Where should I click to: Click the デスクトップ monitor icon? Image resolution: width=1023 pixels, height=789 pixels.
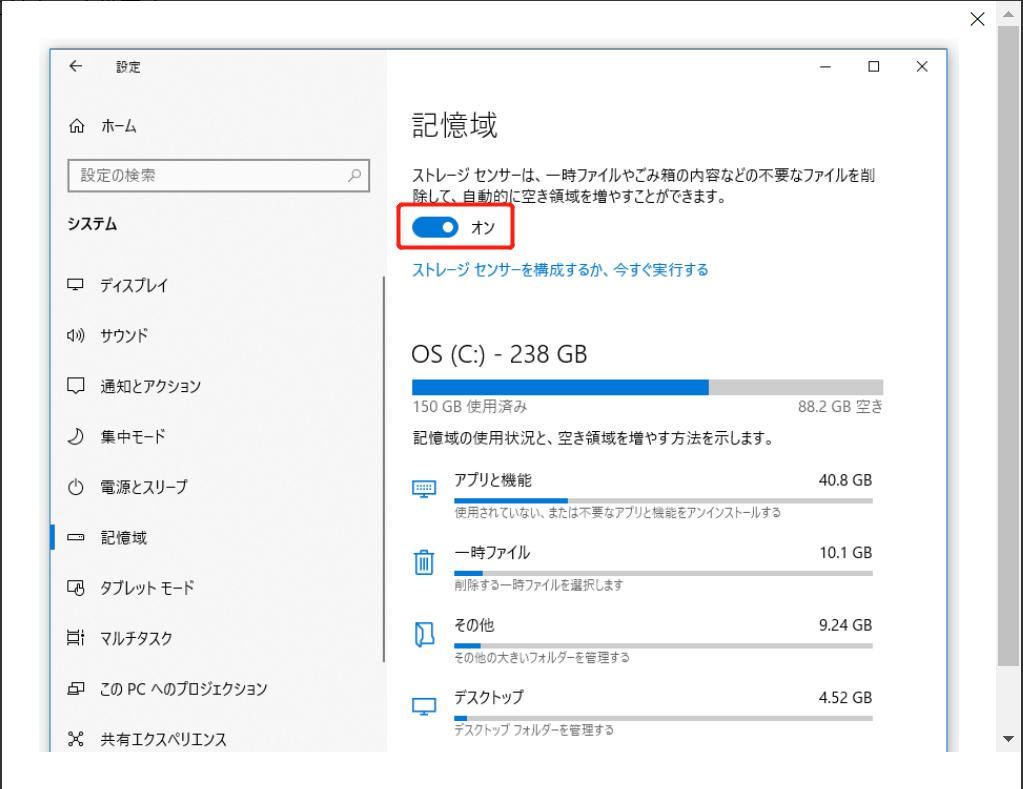pyautogui.click(x=424, y=706)
